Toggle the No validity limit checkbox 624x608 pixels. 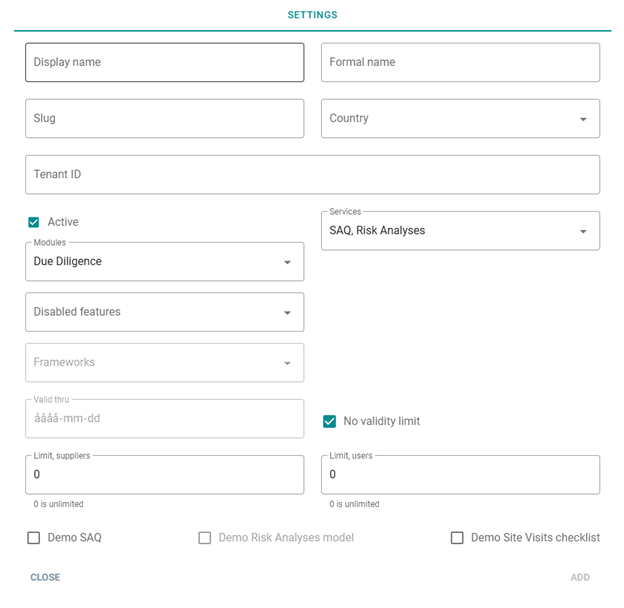pyautogui.click(x=330, y=421)
